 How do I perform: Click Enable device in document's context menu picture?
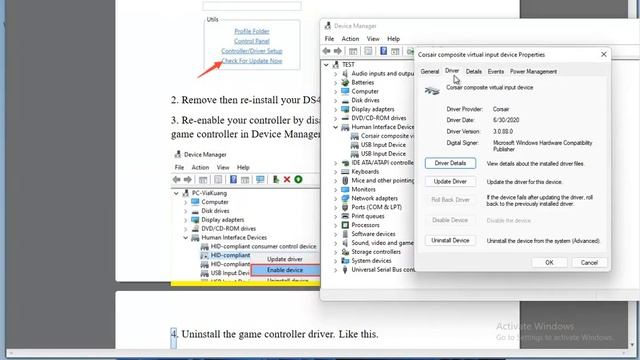click(x=285, y=270)
